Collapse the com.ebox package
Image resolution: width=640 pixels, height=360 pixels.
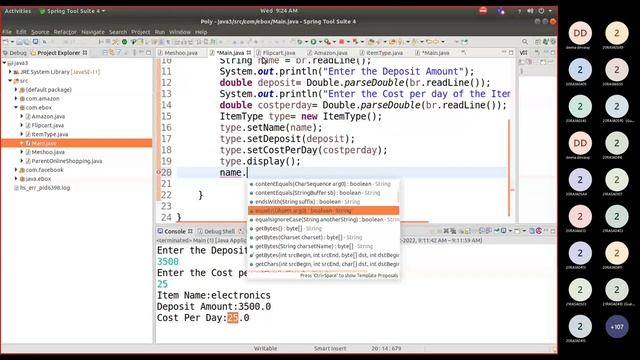click(x=16, y=107)
